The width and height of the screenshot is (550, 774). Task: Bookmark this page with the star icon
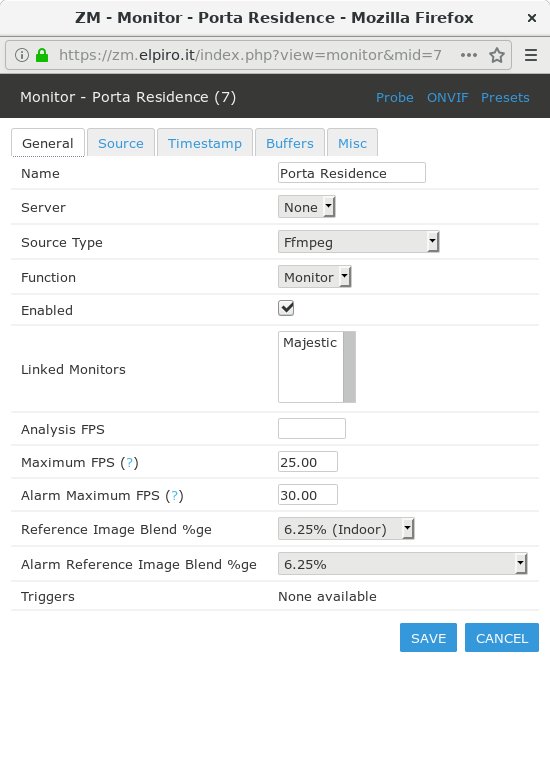point(497,55)
